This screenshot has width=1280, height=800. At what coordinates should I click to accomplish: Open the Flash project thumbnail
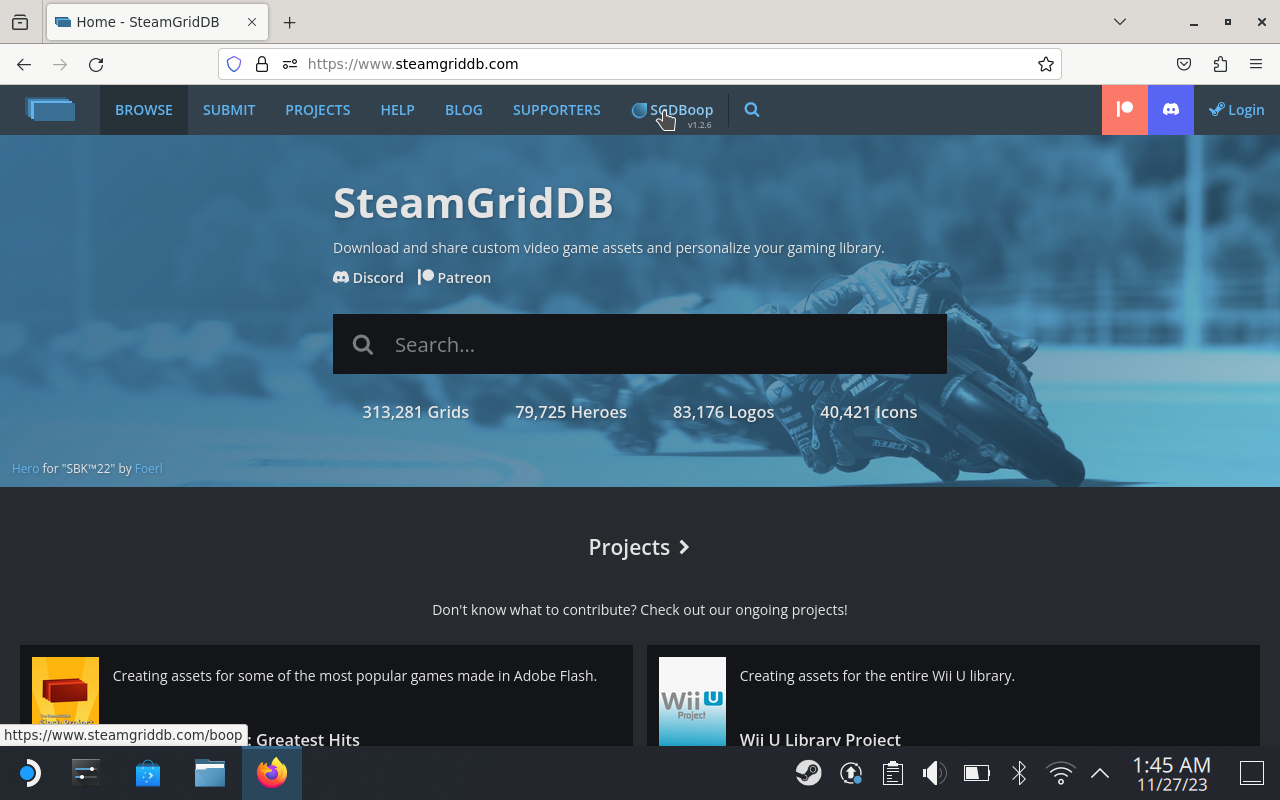[65, 701]
